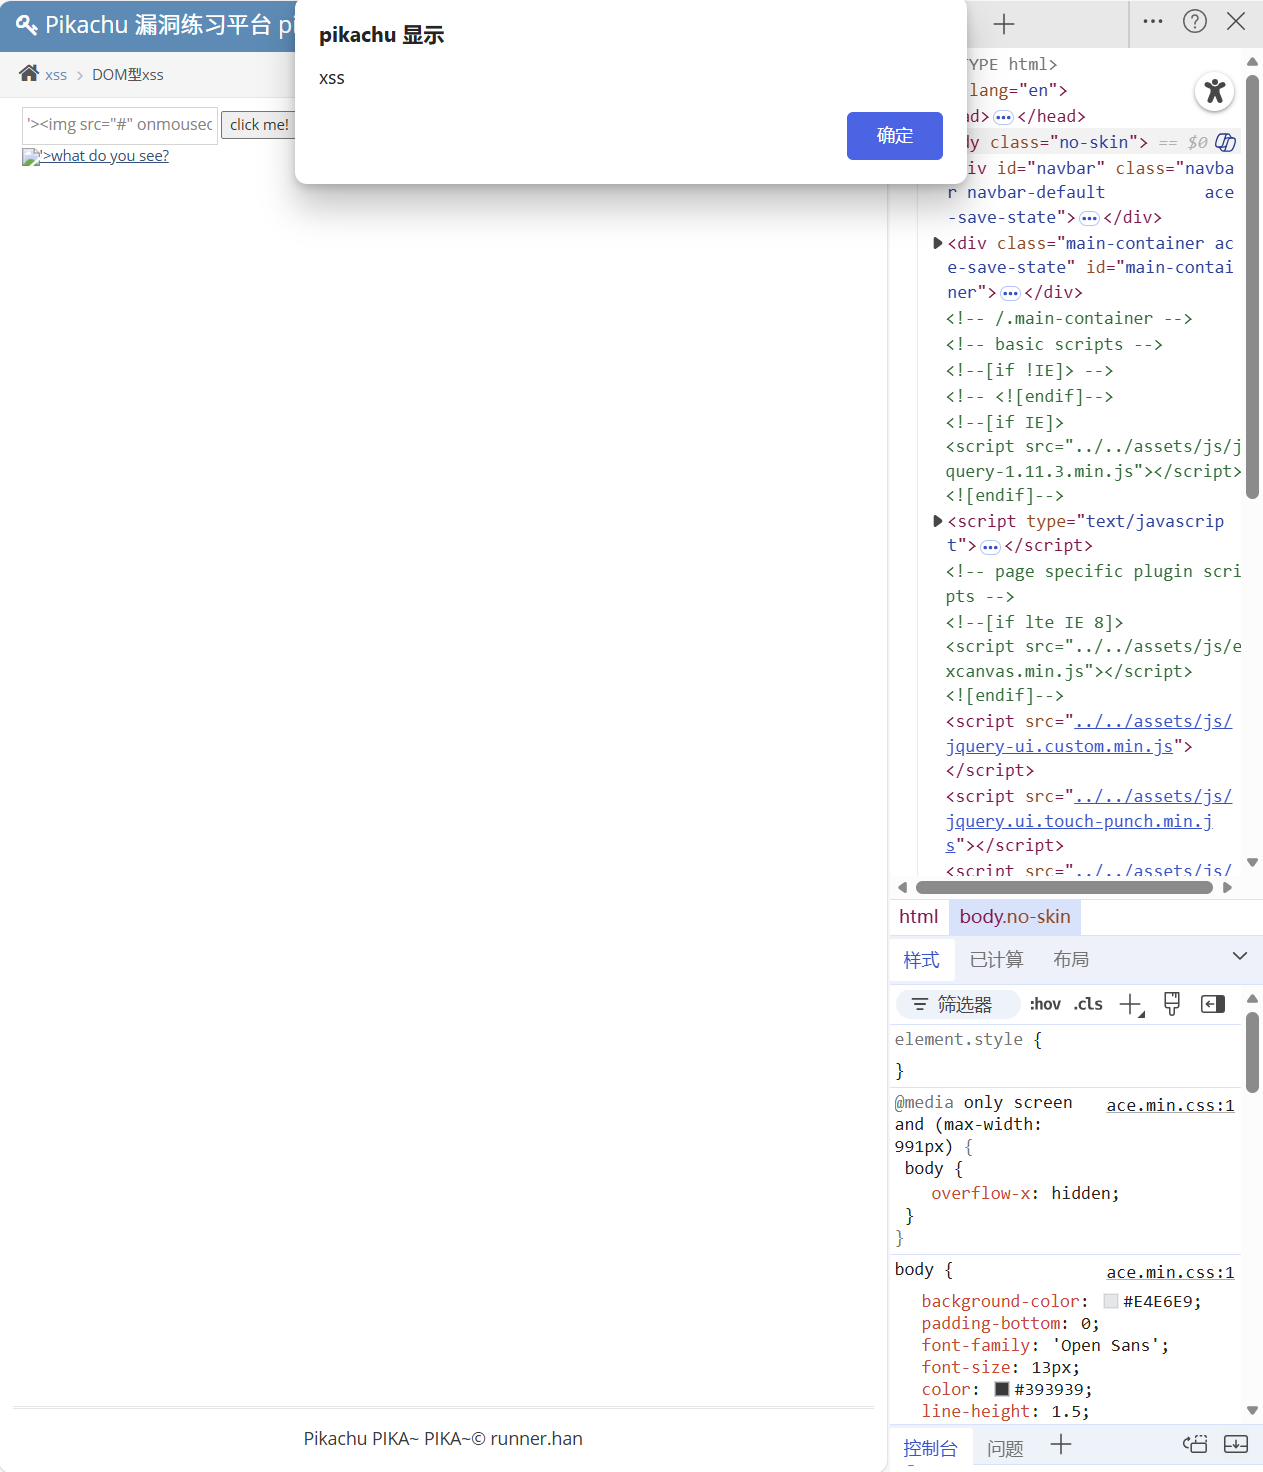
Task: Switch to 已计算 computed tab
Action: tap(996, 960)
